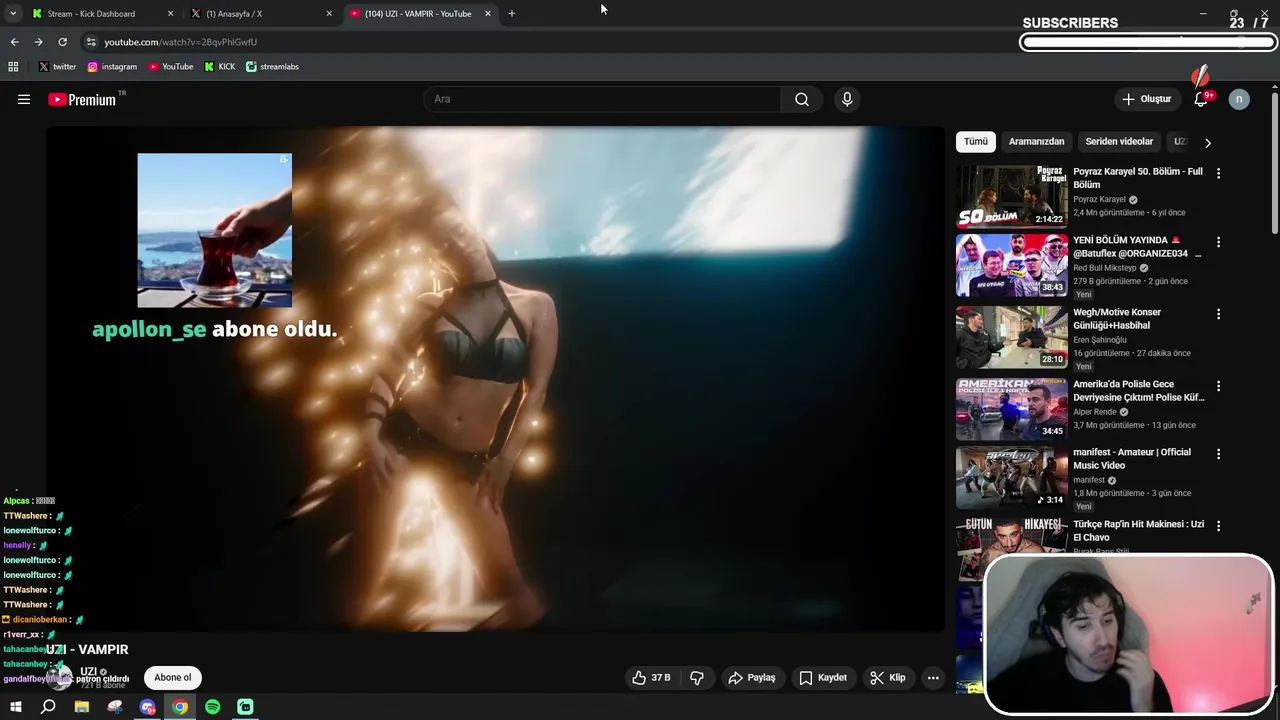The image size is (1280, 720).
Task: Click the Paylaş share button
Action: tap(752, 677)
